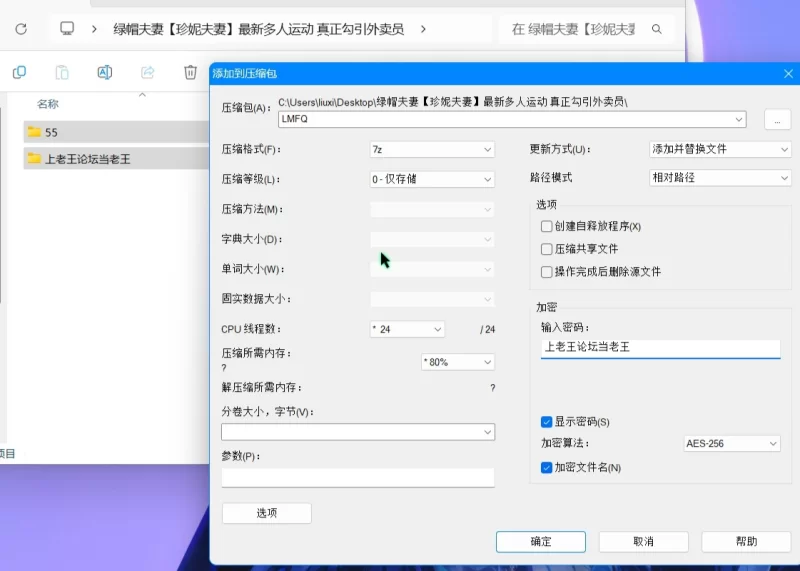Click the folder path in Explorer address bar

(259, 29)
